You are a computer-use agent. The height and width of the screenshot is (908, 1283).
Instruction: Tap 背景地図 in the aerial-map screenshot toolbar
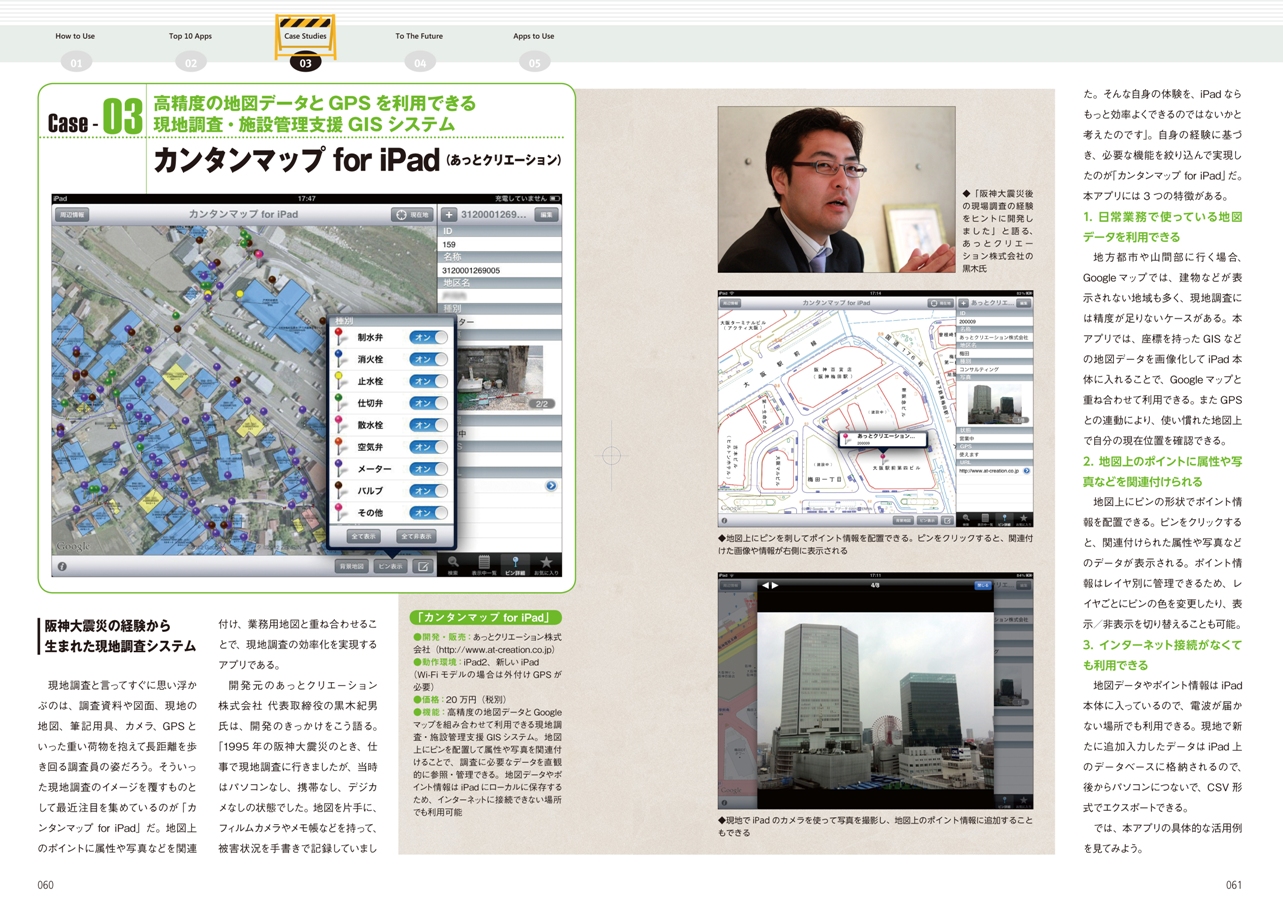pyautogui.click(x=353, y=566)
